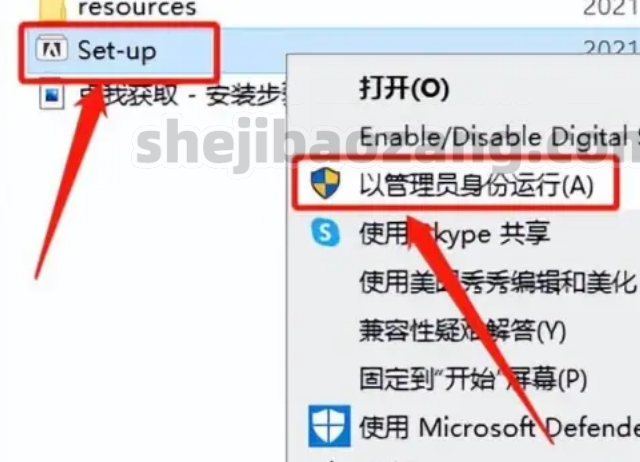The image size is (640, 462).
Task: Select Enable/Disable Digital menu entry
Action: pyautogui.click(x=499, y=136)
